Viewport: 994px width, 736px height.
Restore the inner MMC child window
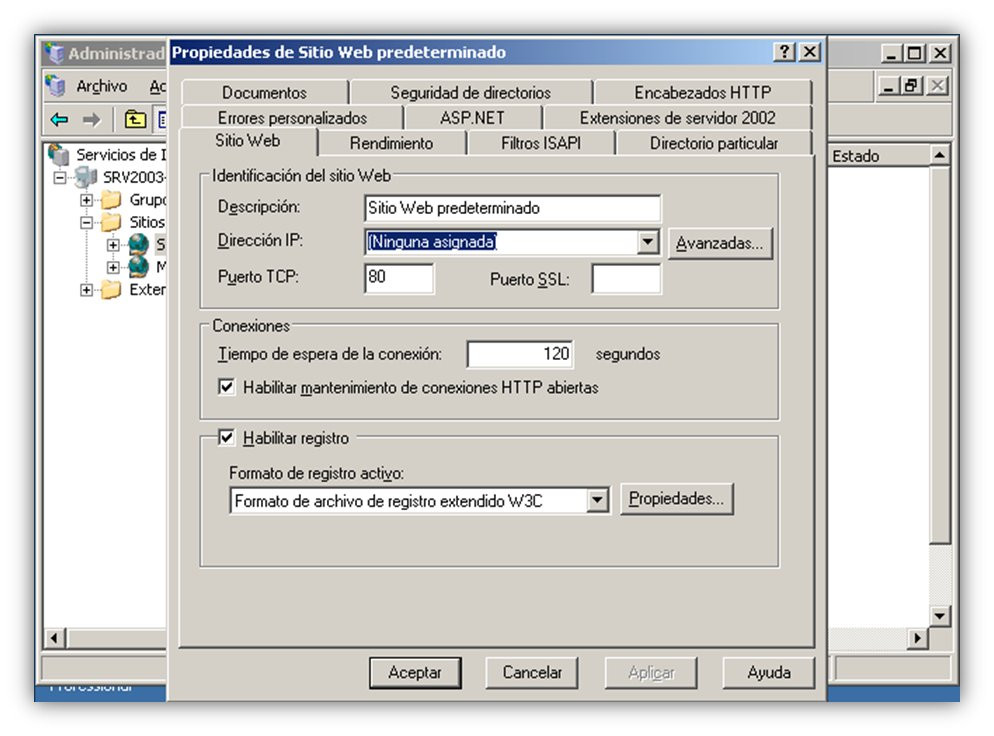click(x=912, y=86)
